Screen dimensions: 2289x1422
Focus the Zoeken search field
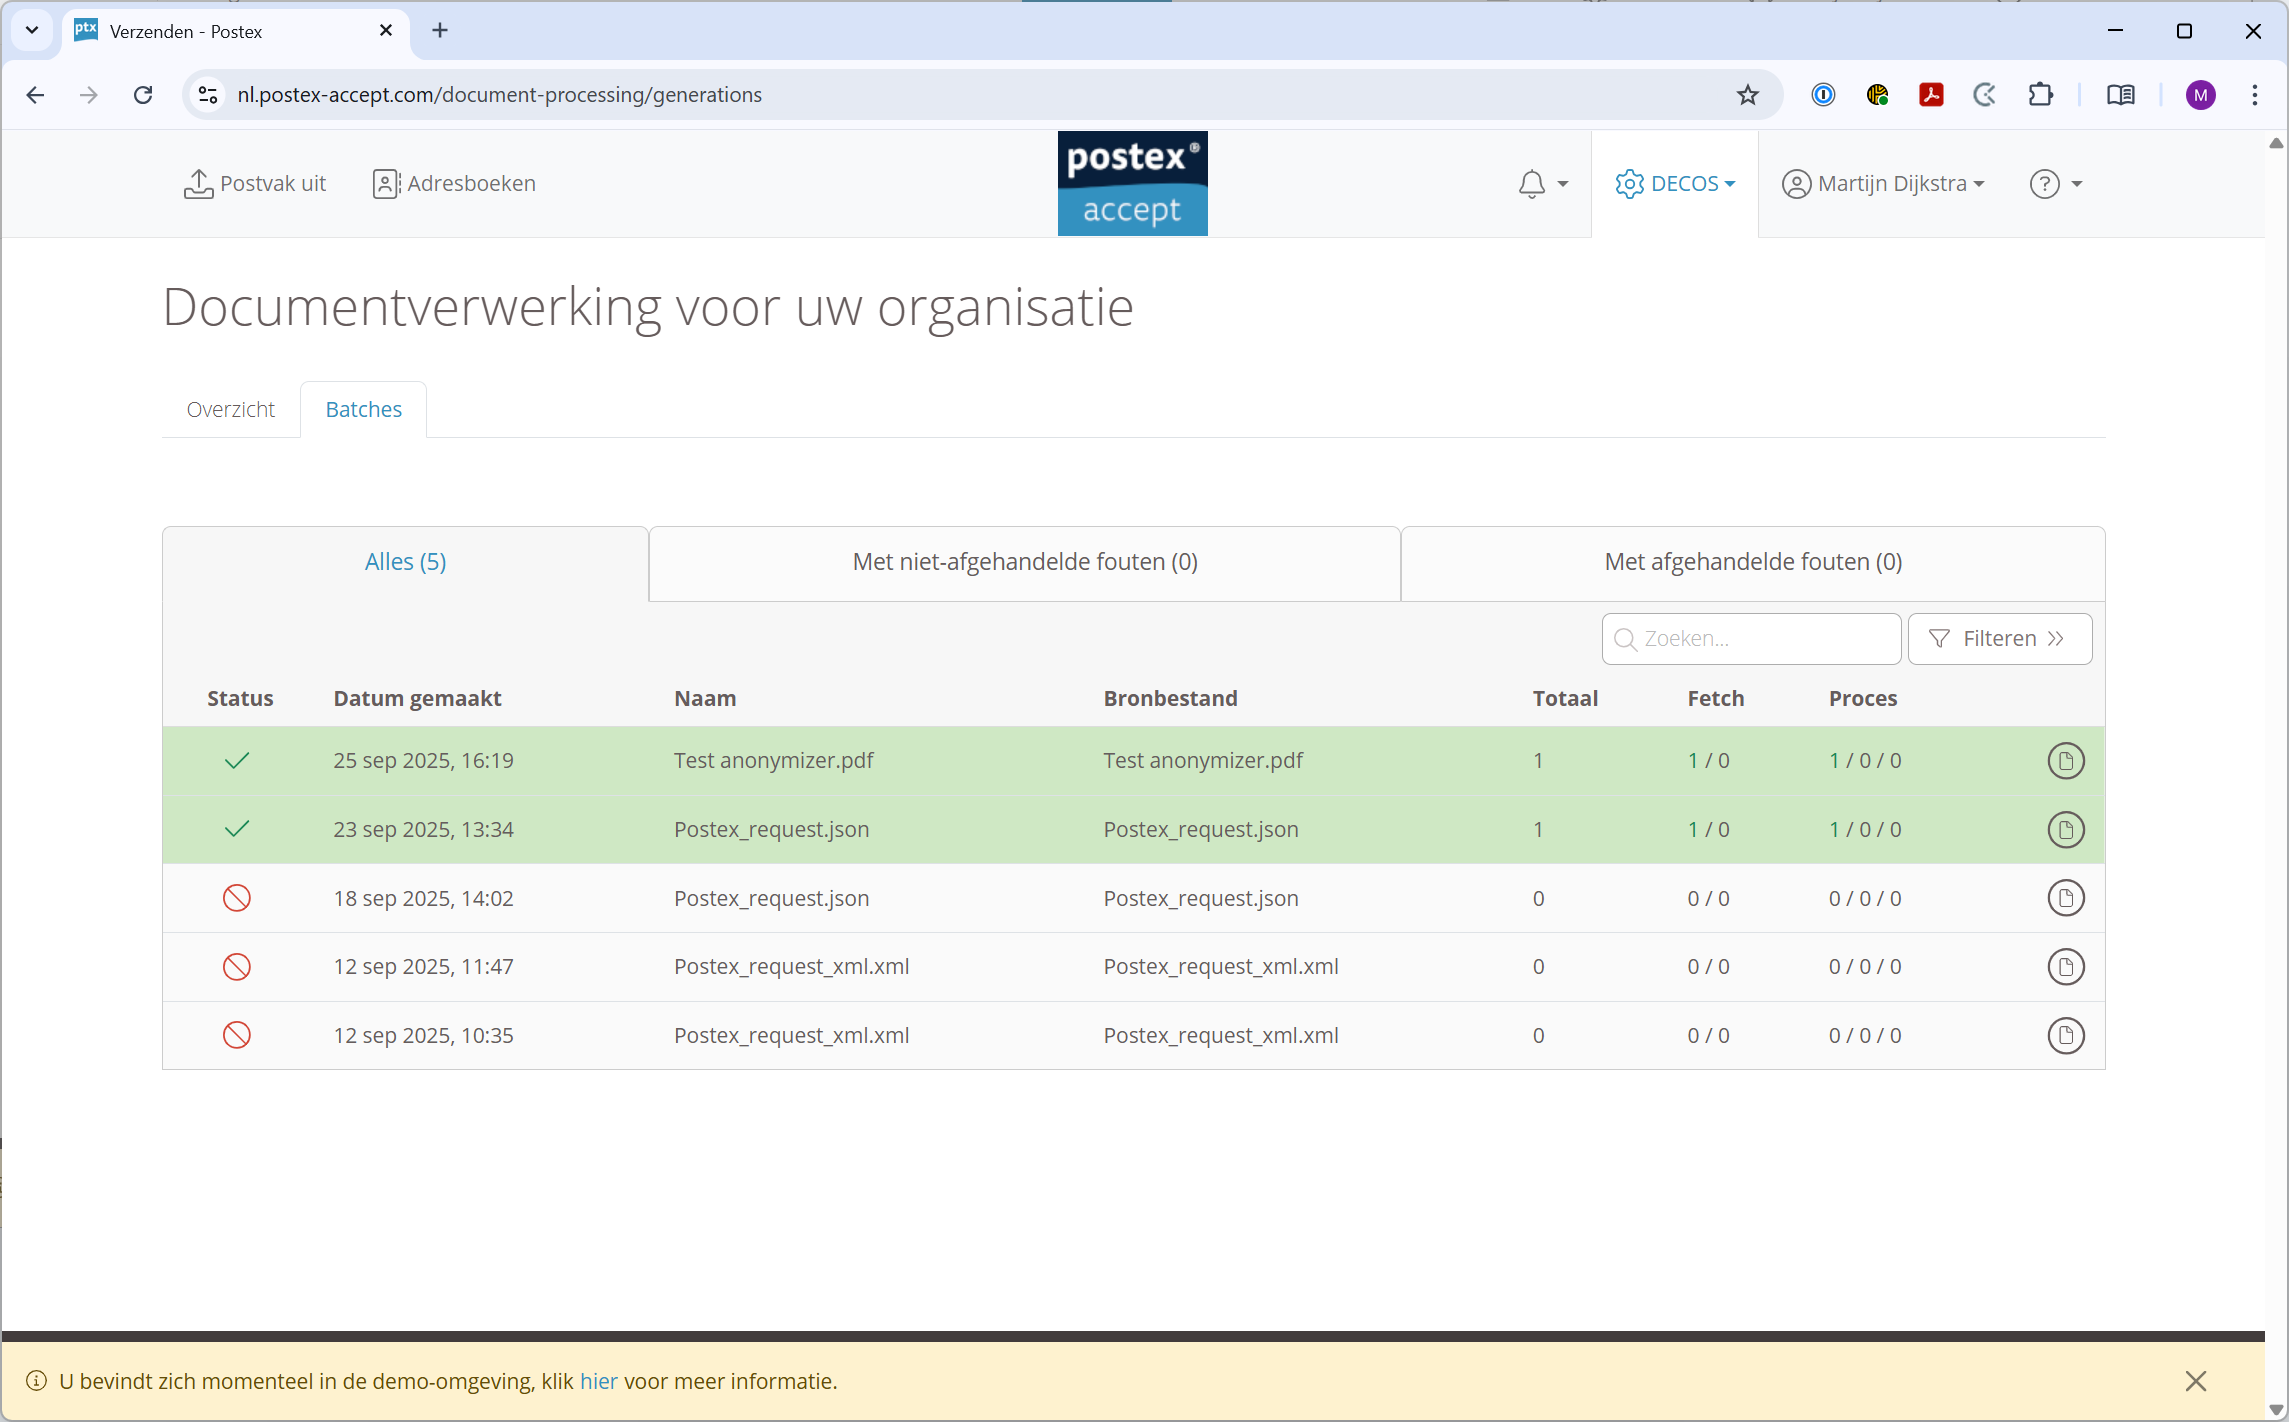[x=1764, y=639]
